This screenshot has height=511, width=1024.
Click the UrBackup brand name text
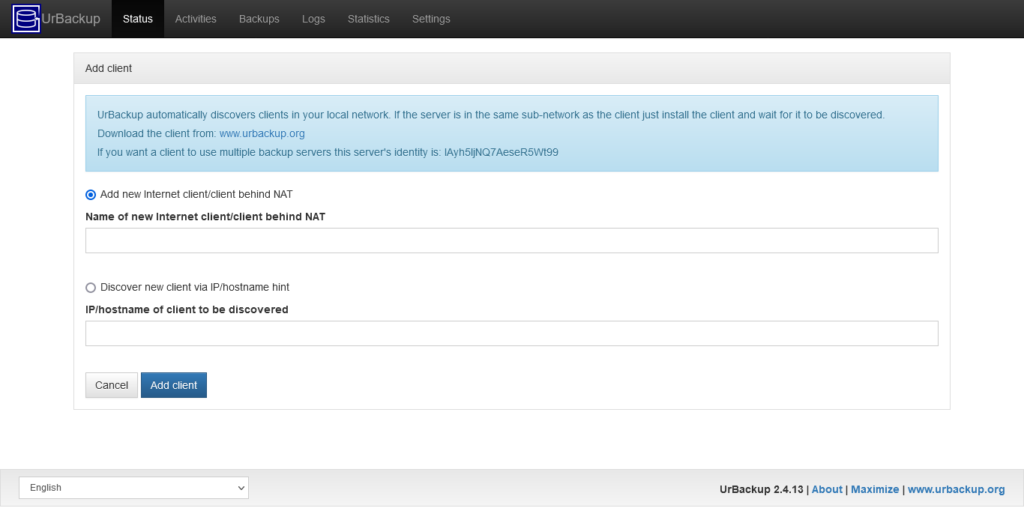(x=71, y=19)
